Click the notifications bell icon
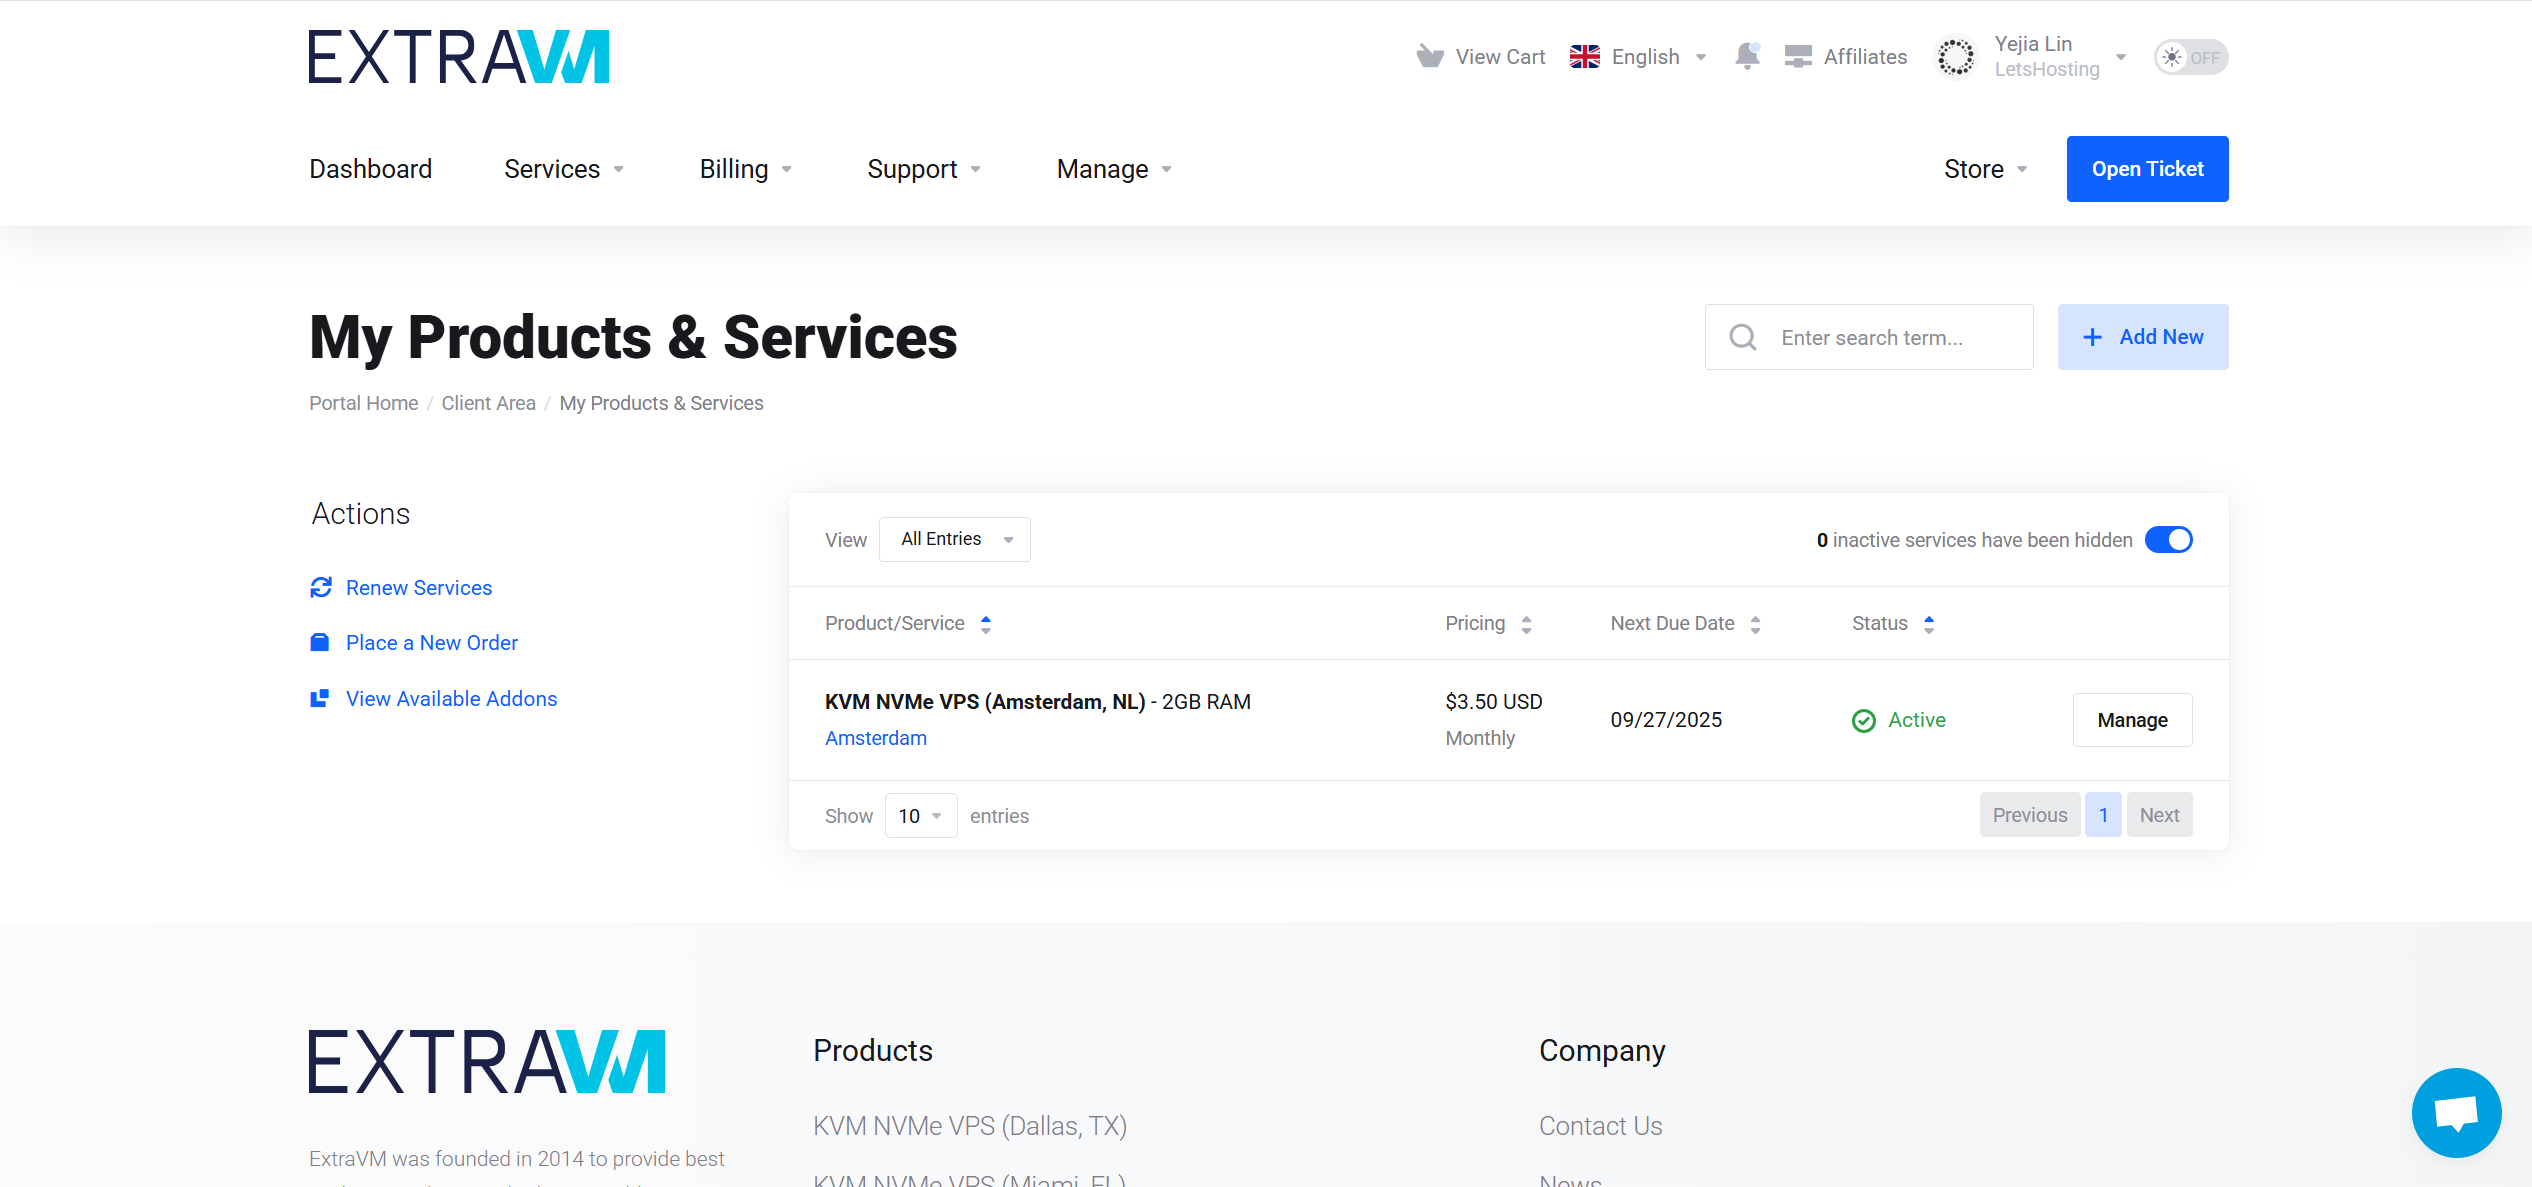 point(1747,56)
